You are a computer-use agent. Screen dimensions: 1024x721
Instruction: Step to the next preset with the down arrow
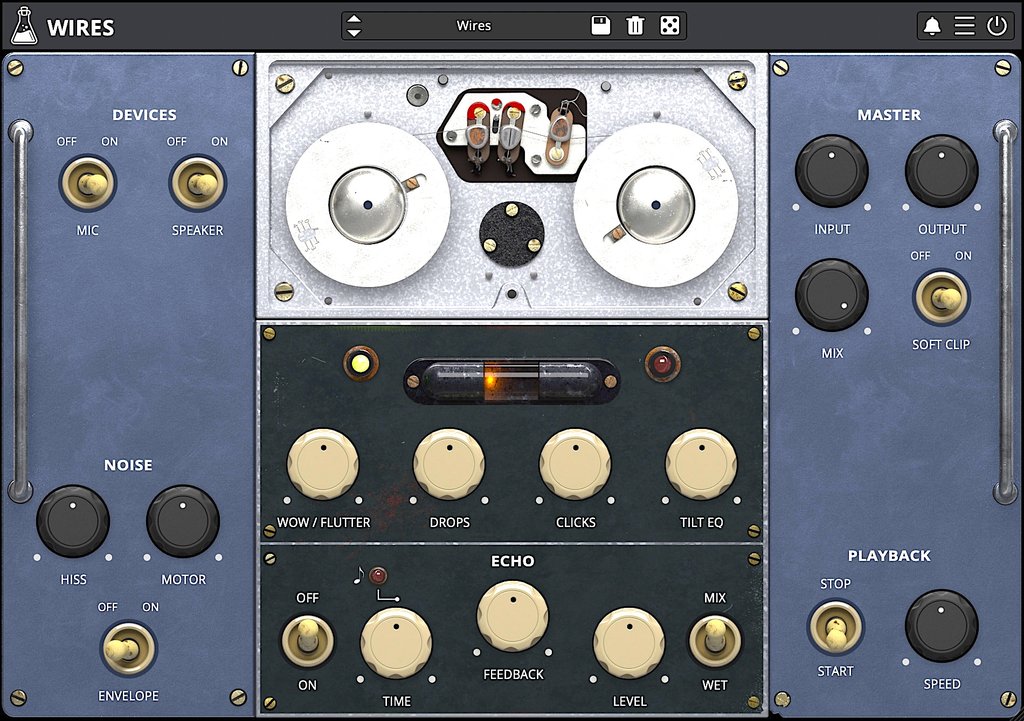[x=355, y=32]
